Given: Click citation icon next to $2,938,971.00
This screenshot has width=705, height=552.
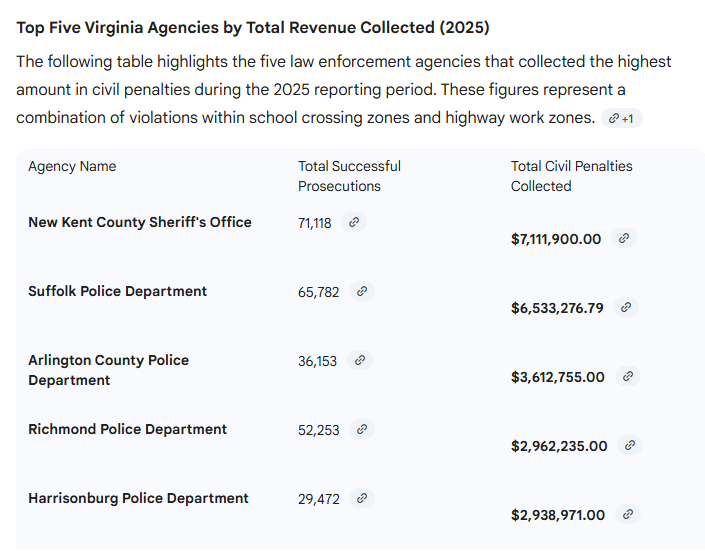Looking at the screenshot, I should [x=628, y=515].
